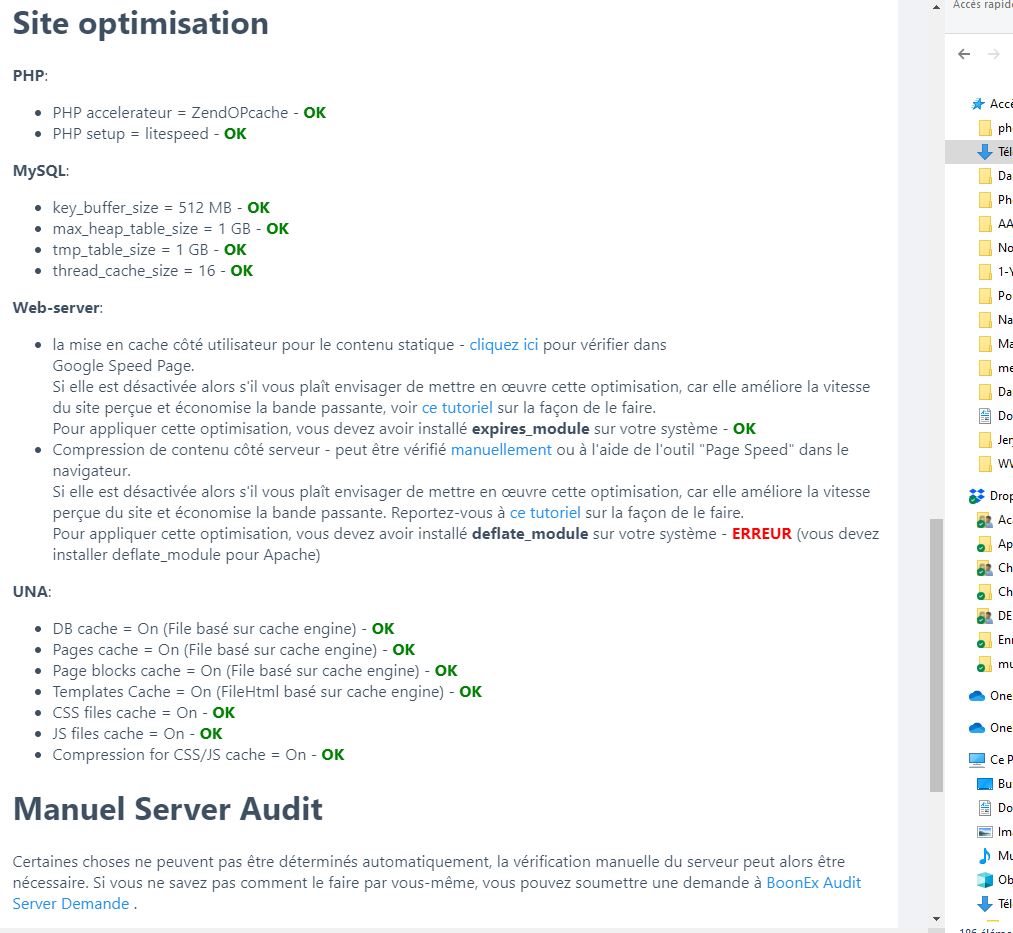Open the Dropbox icon in navigation pane
The width and height of the screenshot is (1013, 933).
pyautogui.click(x=976, y=496)
